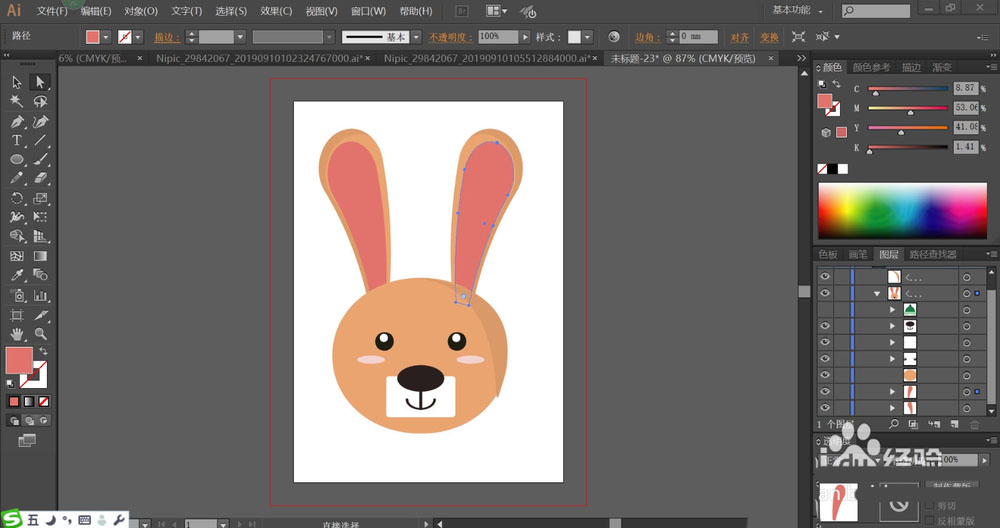Select the Hand tool
This screenshot has width=1000, height=528.
click(x=17, y=333)
